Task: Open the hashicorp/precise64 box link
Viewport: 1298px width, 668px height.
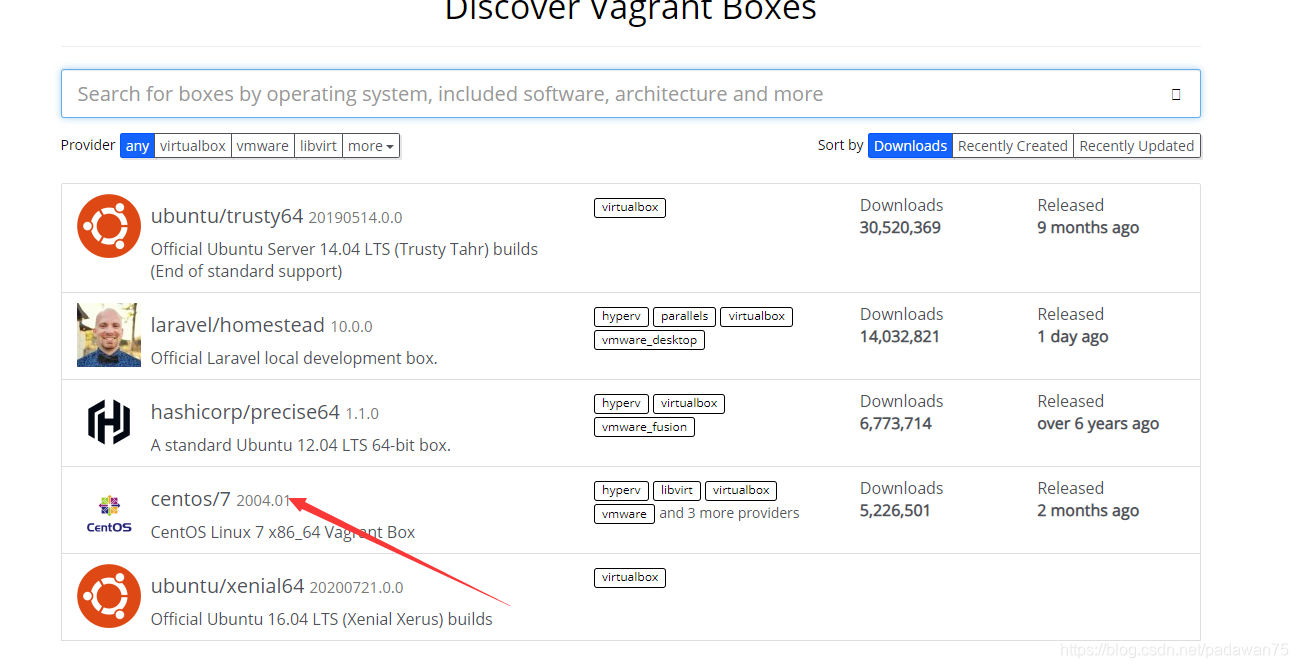Action: 246,412
